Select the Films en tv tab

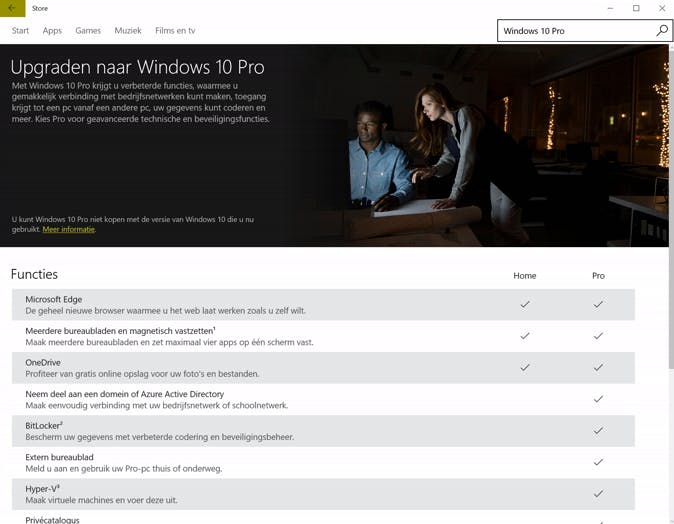click(175, 31)
